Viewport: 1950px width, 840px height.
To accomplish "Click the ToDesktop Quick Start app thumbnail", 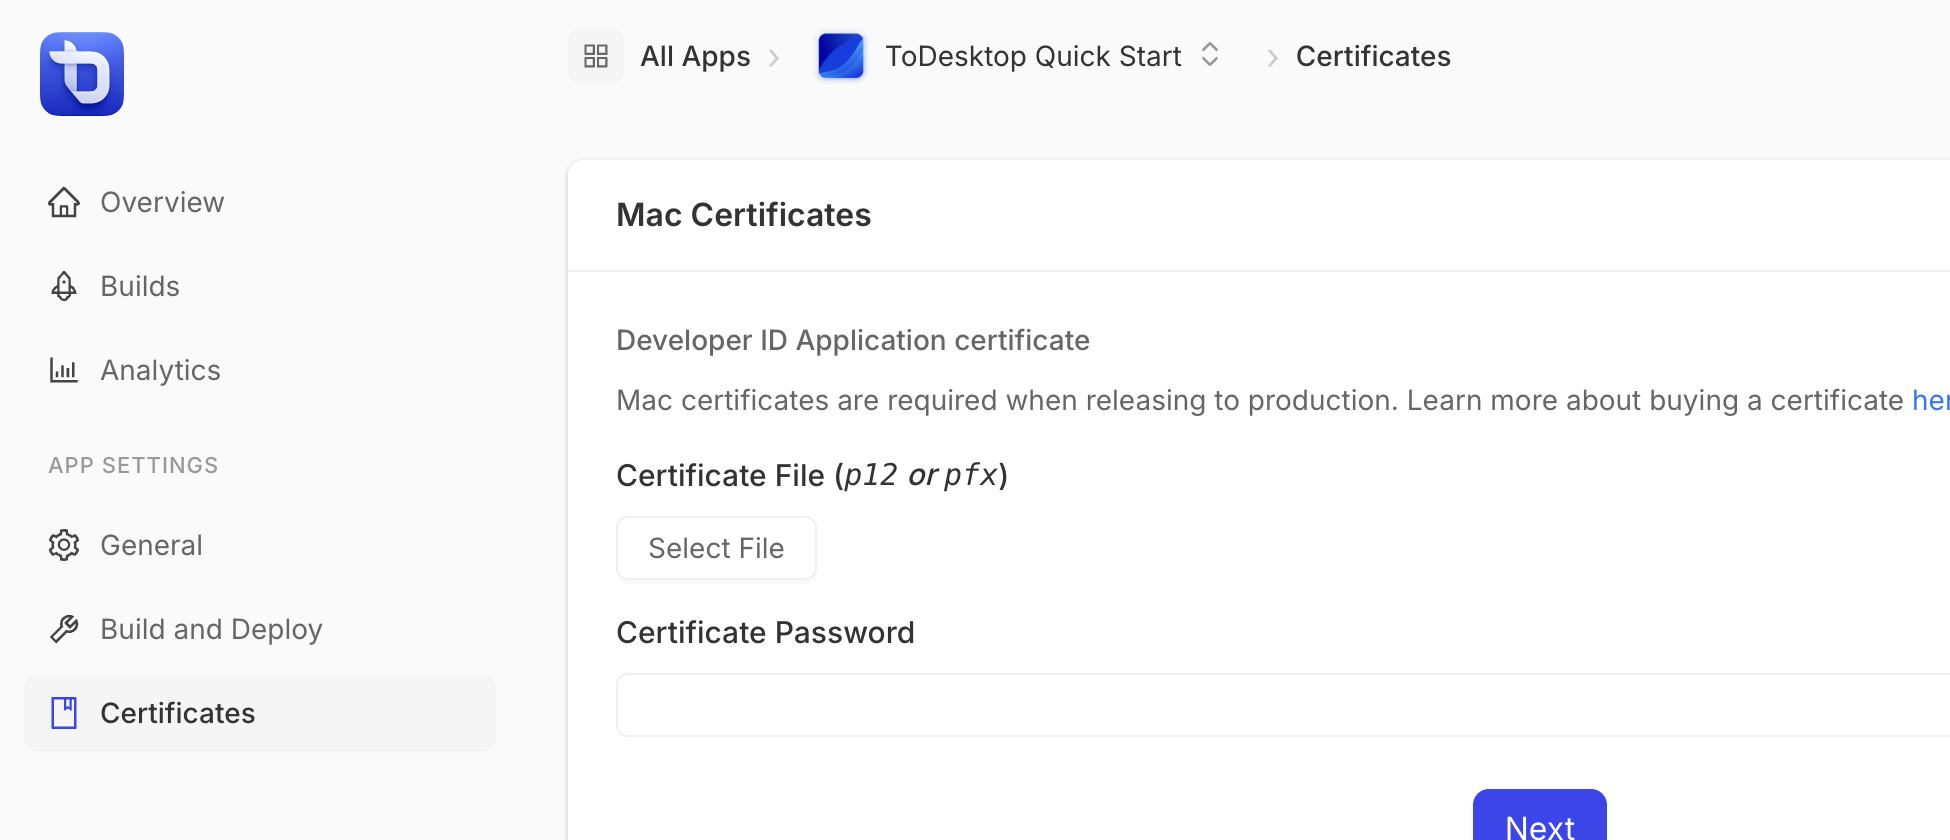I will [x=841, y=56].
